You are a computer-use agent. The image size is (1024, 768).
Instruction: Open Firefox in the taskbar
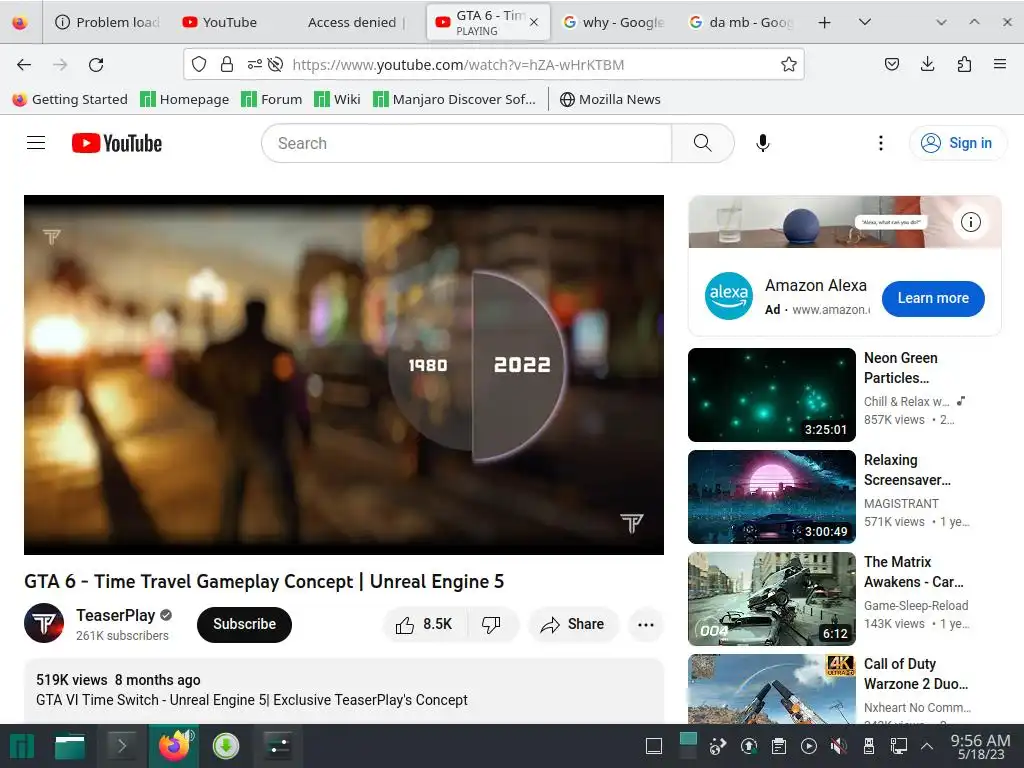174,746
